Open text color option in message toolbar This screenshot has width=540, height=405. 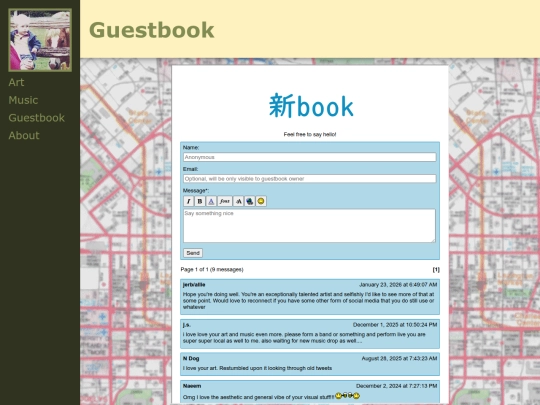pyautogui.click(x=211, y=201)
